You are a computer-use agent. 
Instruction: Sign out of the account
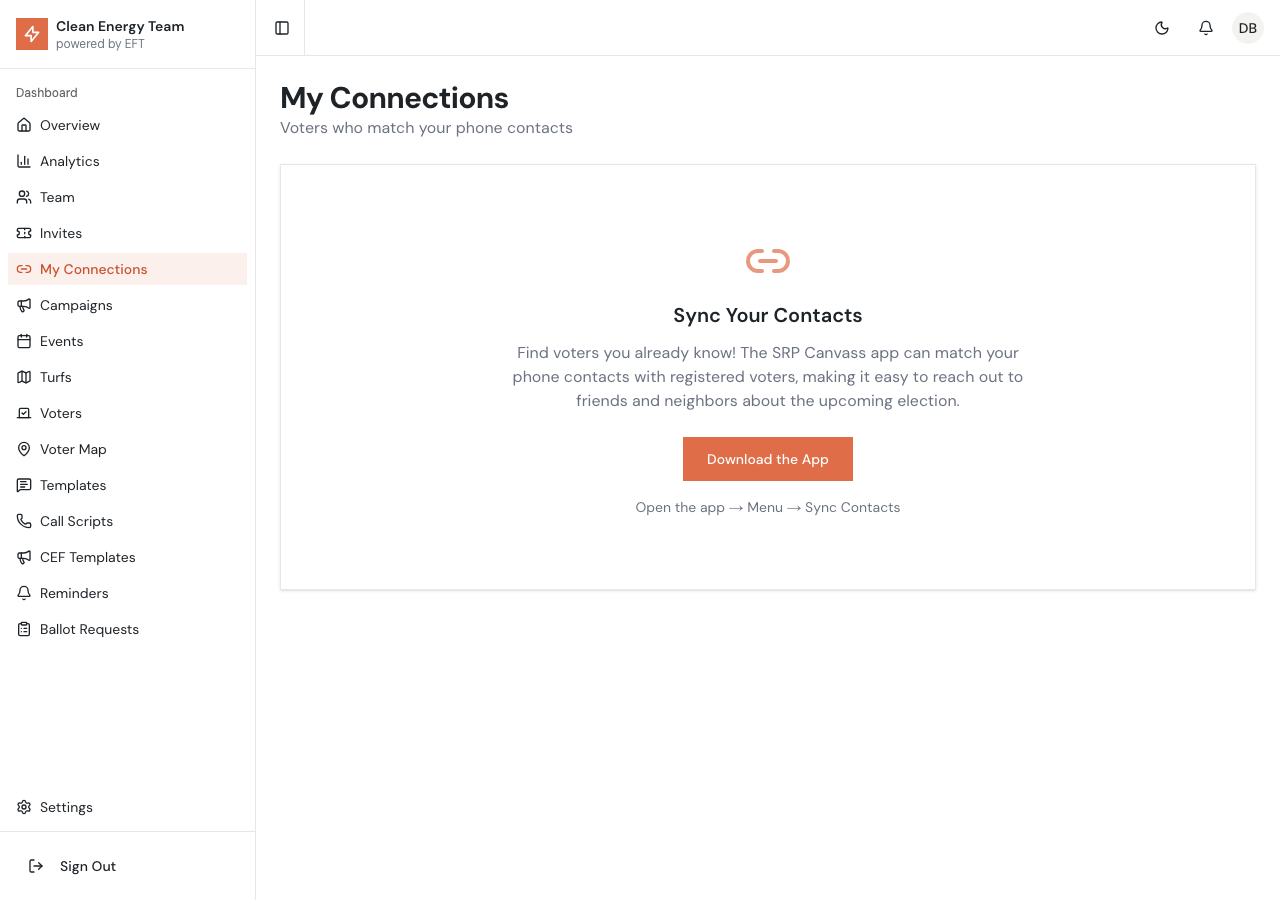[87, 866]
